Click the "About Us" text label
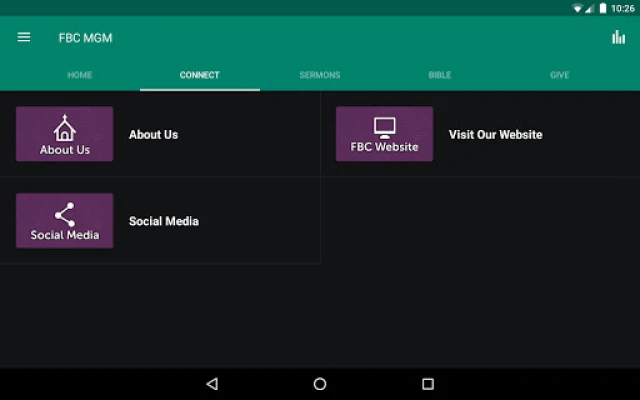640x400 pixels. coord(153,134)
